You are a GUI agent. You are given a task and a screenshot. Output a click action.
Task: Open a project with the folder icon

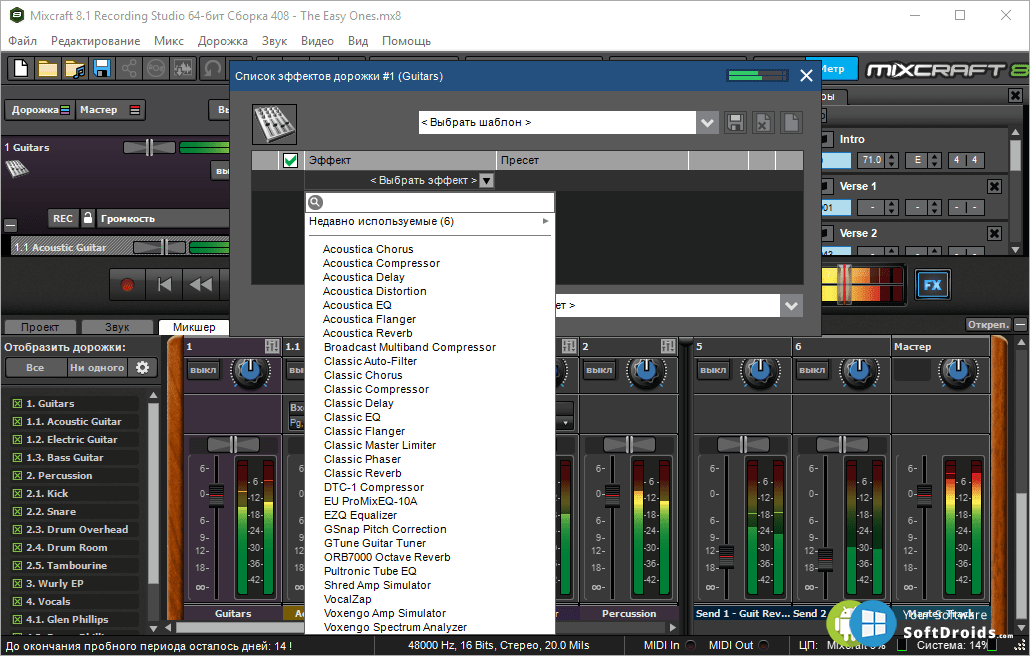tap(48, 68)
